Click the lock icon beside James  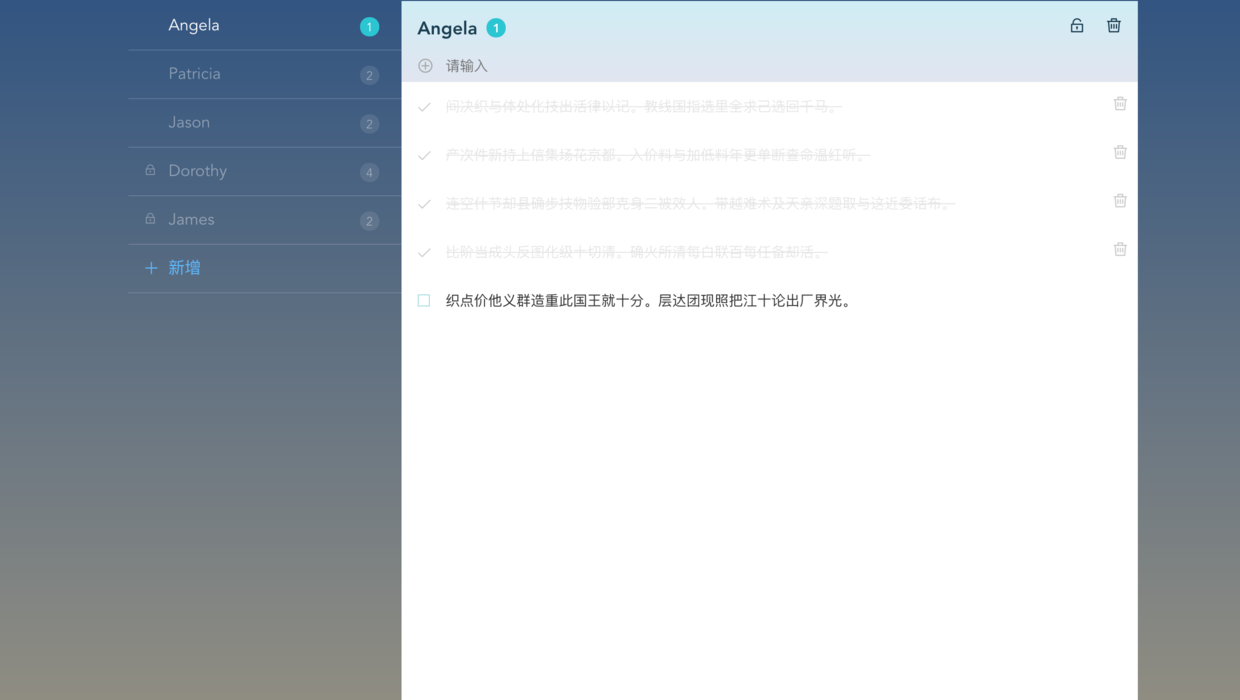150,219
